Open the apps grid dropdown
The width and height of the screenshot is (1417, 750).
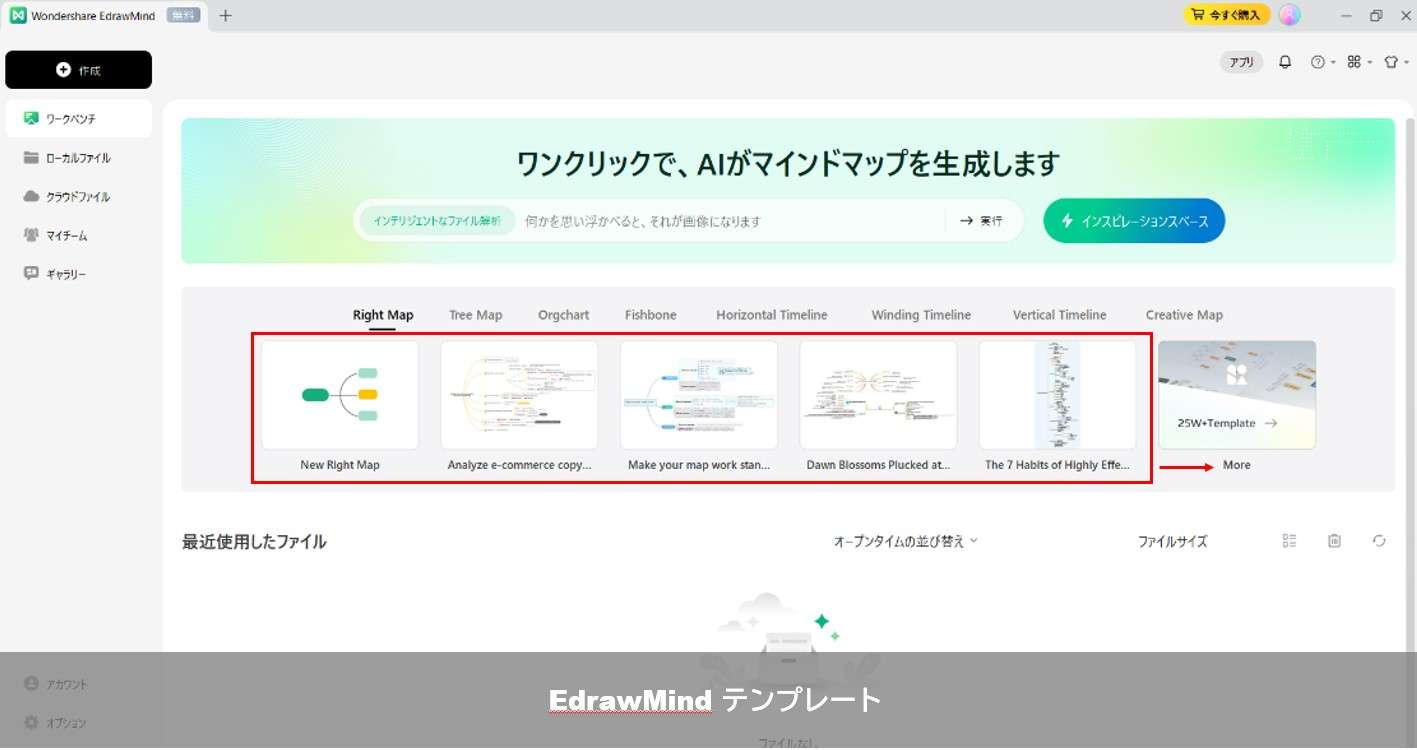click(x=1358, y=62)
